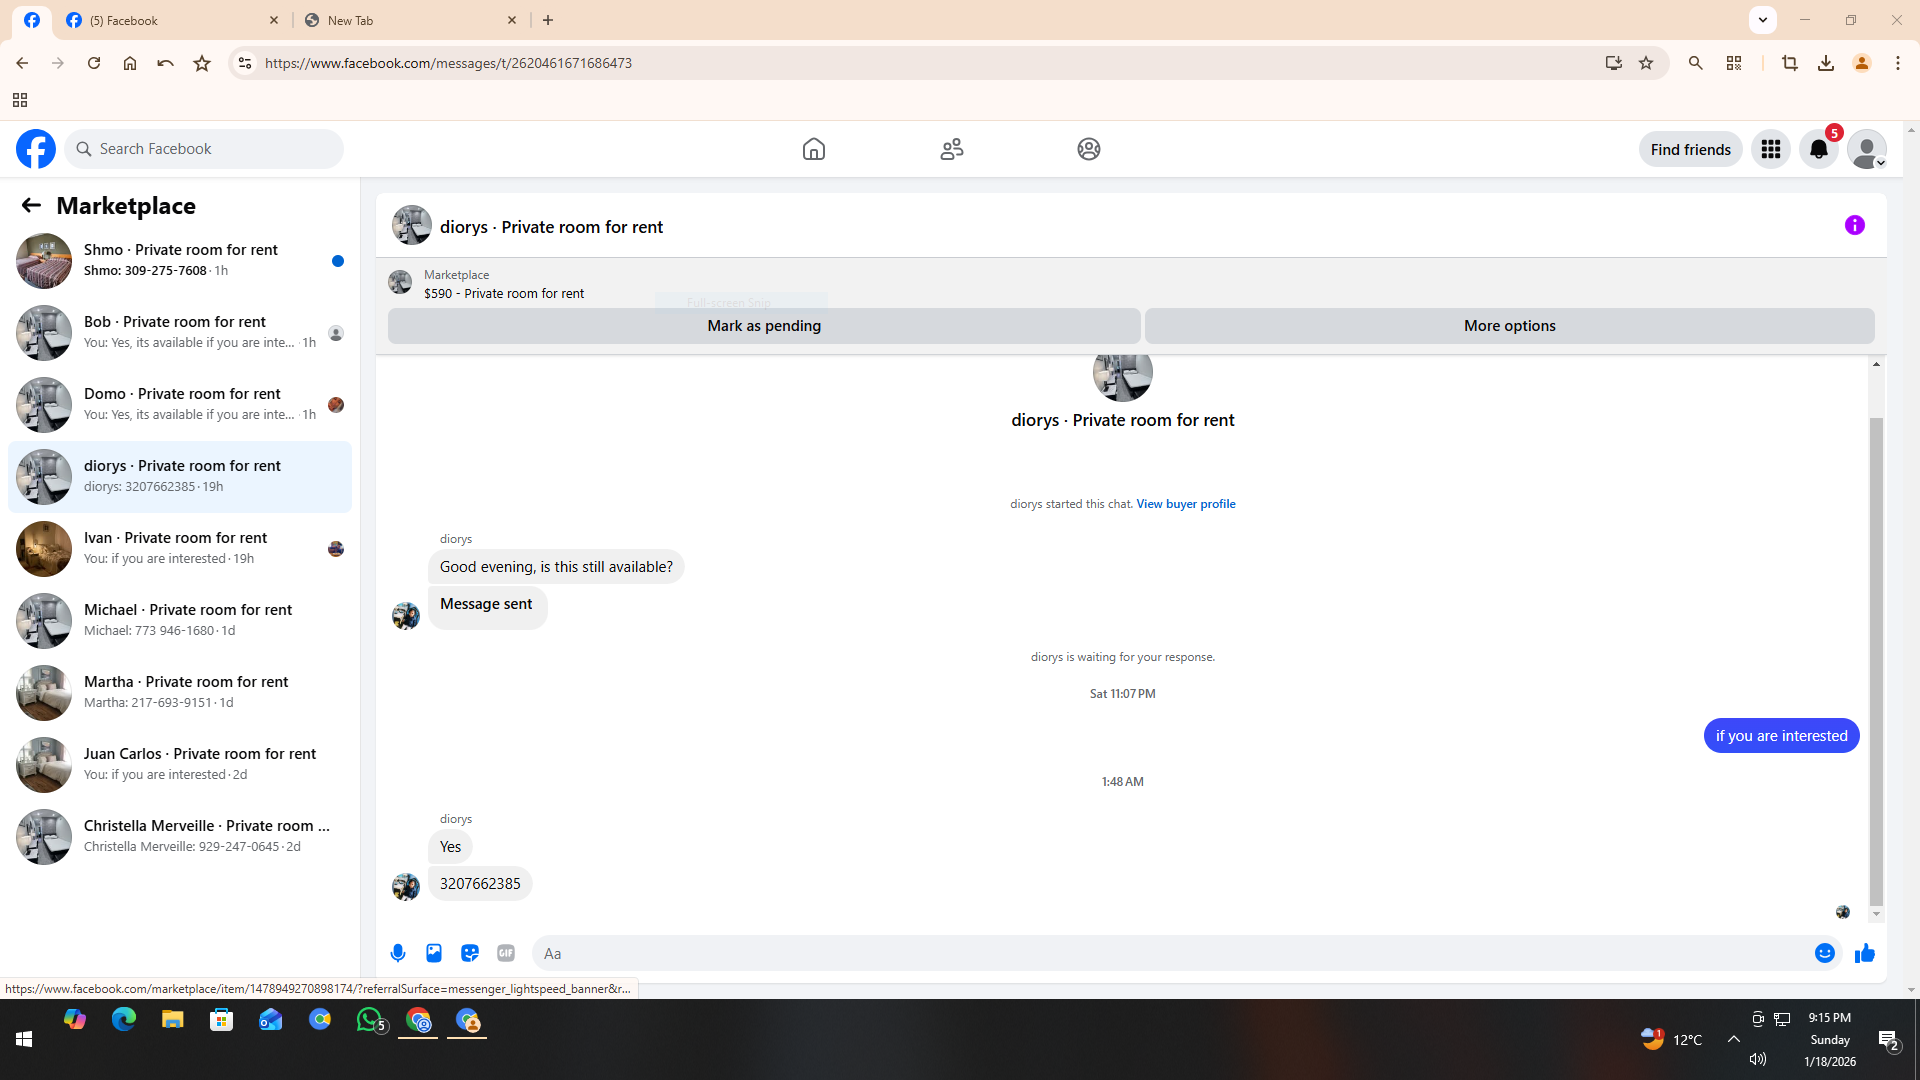Screen dimensions: 1920x1080
Task: Open the sticker picker icon
Action: coord(470,953)
